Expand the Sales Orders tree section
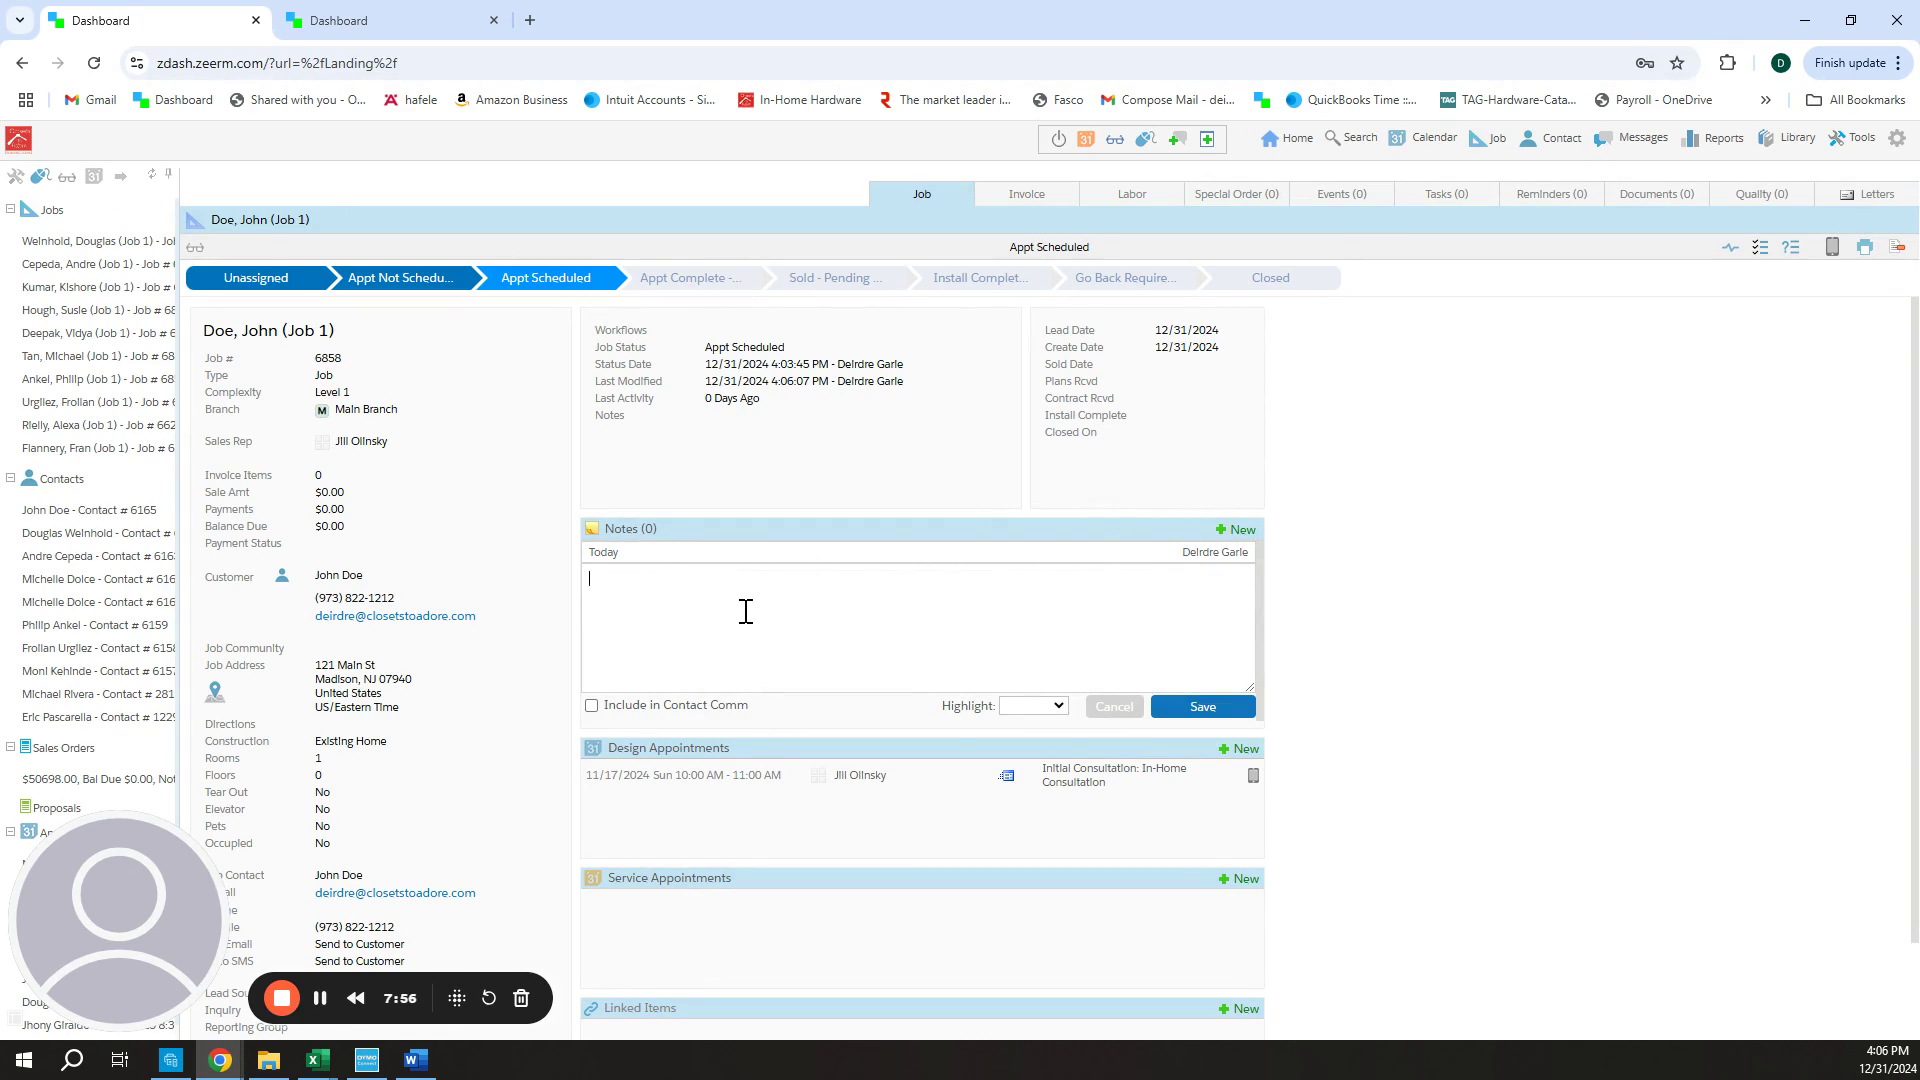Image resolution: width=1920 pixels, height=1080 pixels. [11, 747]
